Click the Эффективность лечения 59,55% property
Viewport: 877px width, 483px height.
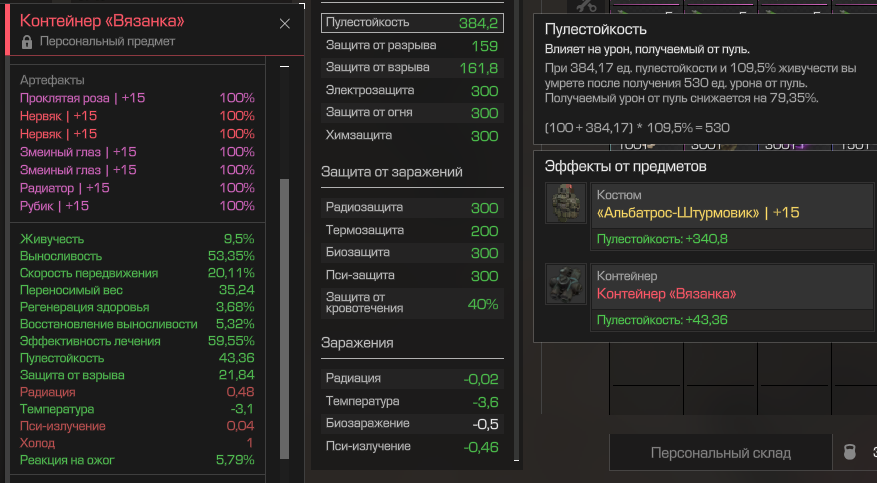pyautogui.click(x=137, y=341)
